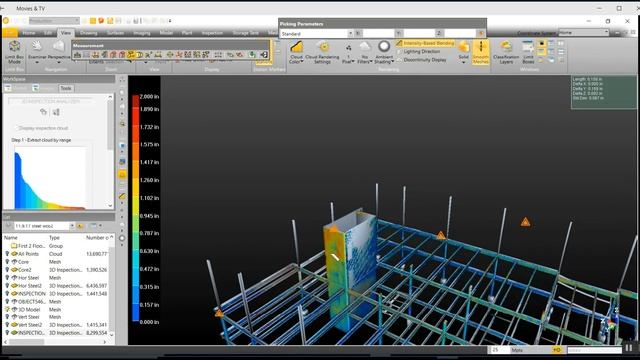This screenshot has width=640, height=360.
Task: Click the magnifier icon in vertical toolbar
Action: [x=122, y=123]
